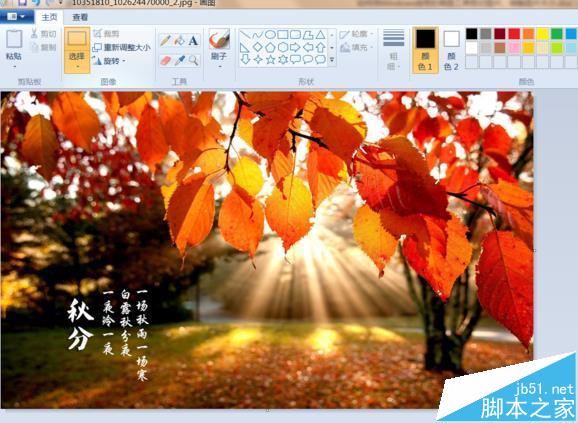The height and width of the screenshot is (423, 578).
Task: Choose the Right arrow shape
Action: (x=295, y=47)
